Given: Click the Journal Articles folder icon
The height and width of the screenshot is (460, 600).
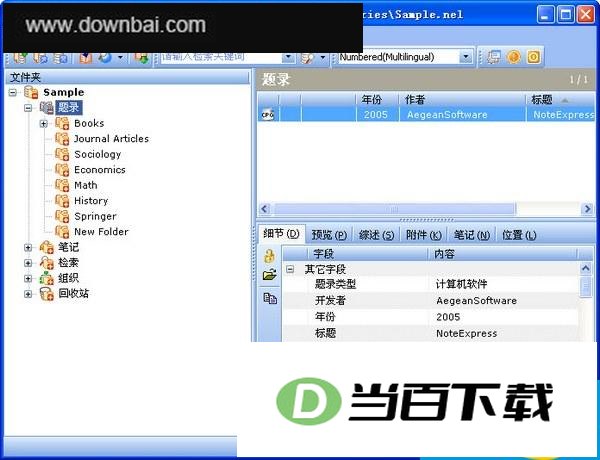Looking at the screenshot, I should (62, 139).
